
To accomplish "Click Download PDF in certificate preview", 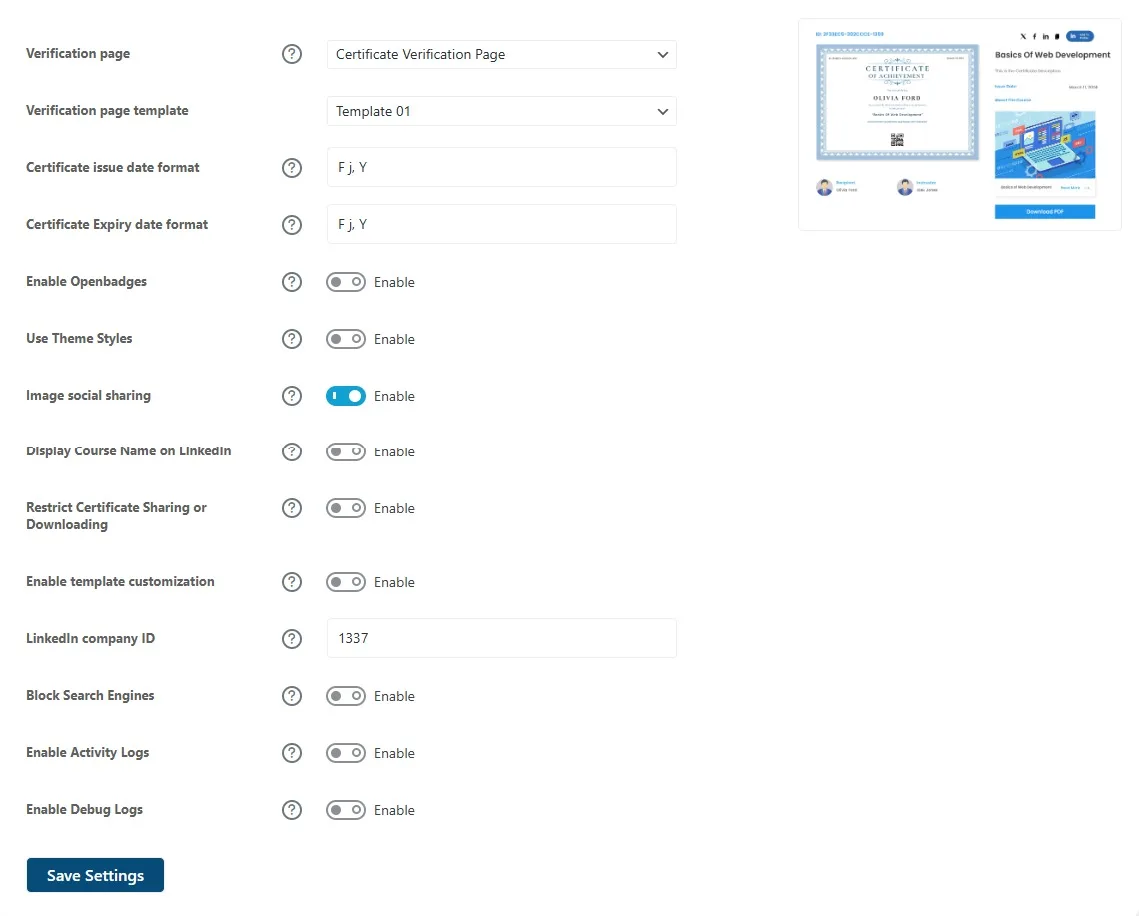I will pos(1045,211).
